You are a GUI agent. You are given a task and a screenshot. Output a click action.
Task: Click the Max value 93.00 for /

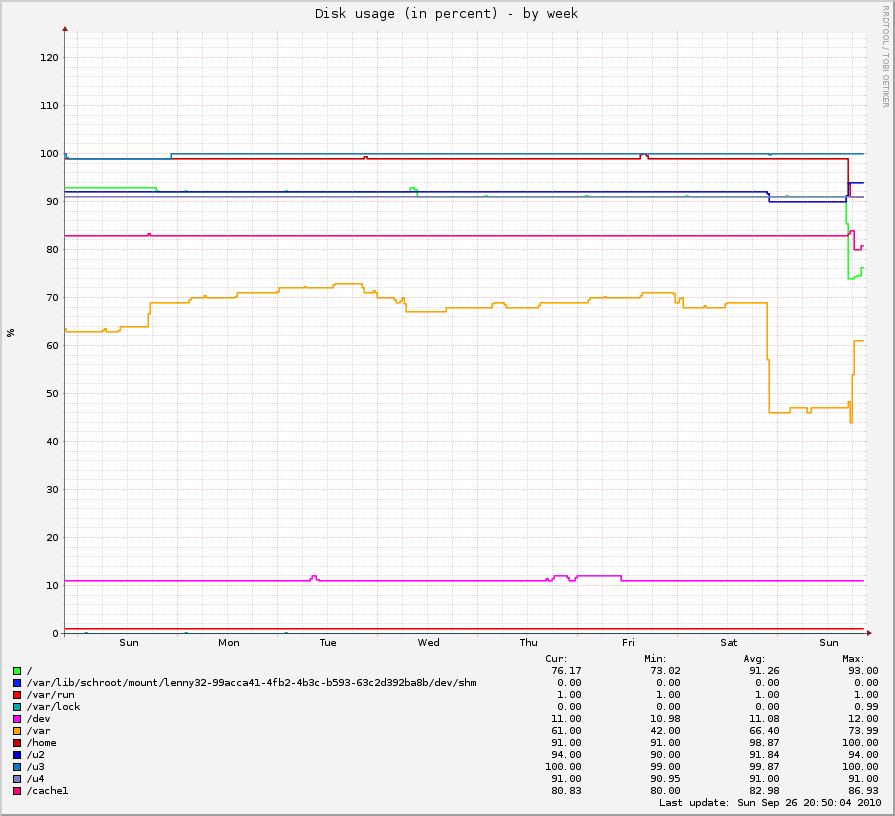pyautogui.click(x=863, y=671)
